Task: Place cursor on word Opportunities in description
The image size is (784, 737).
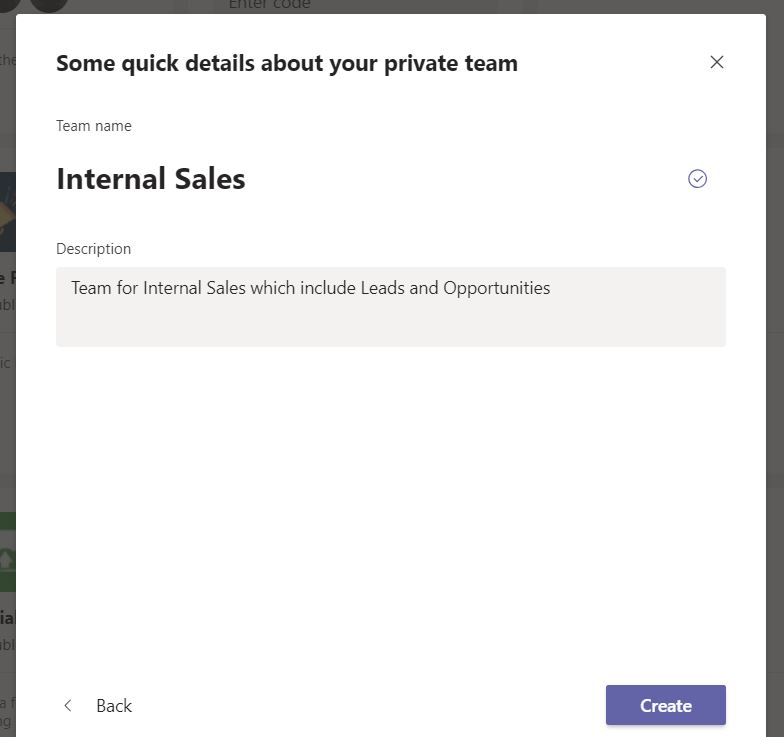Action: [496, 288]
